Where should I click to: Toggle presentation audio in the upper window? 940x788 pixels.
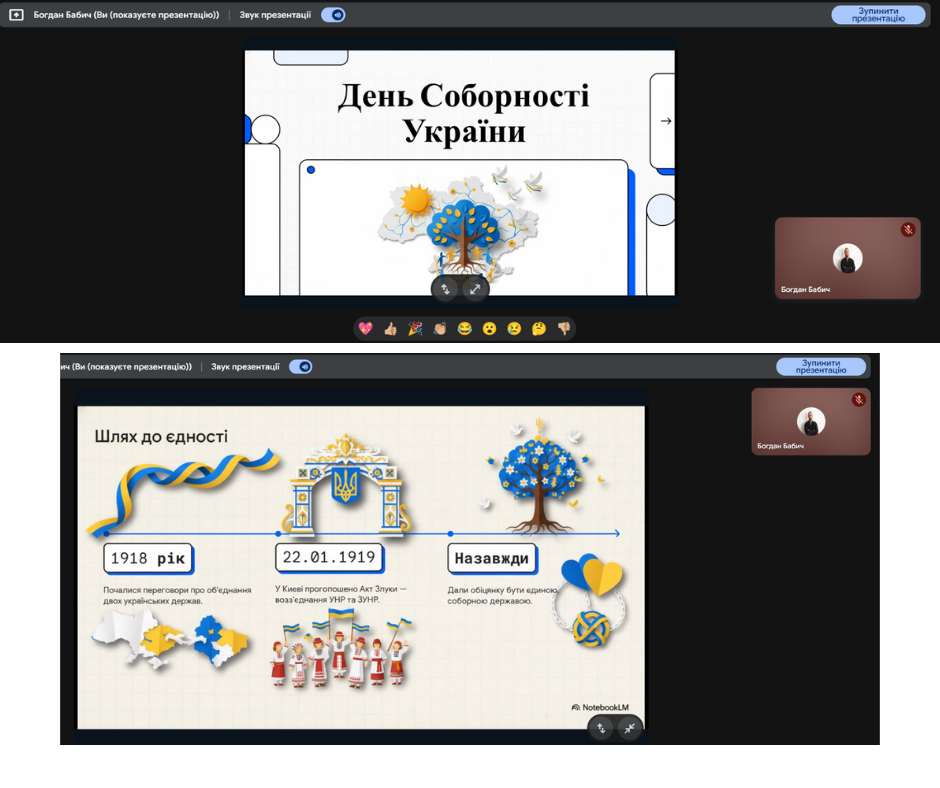(x=333, y=15)
